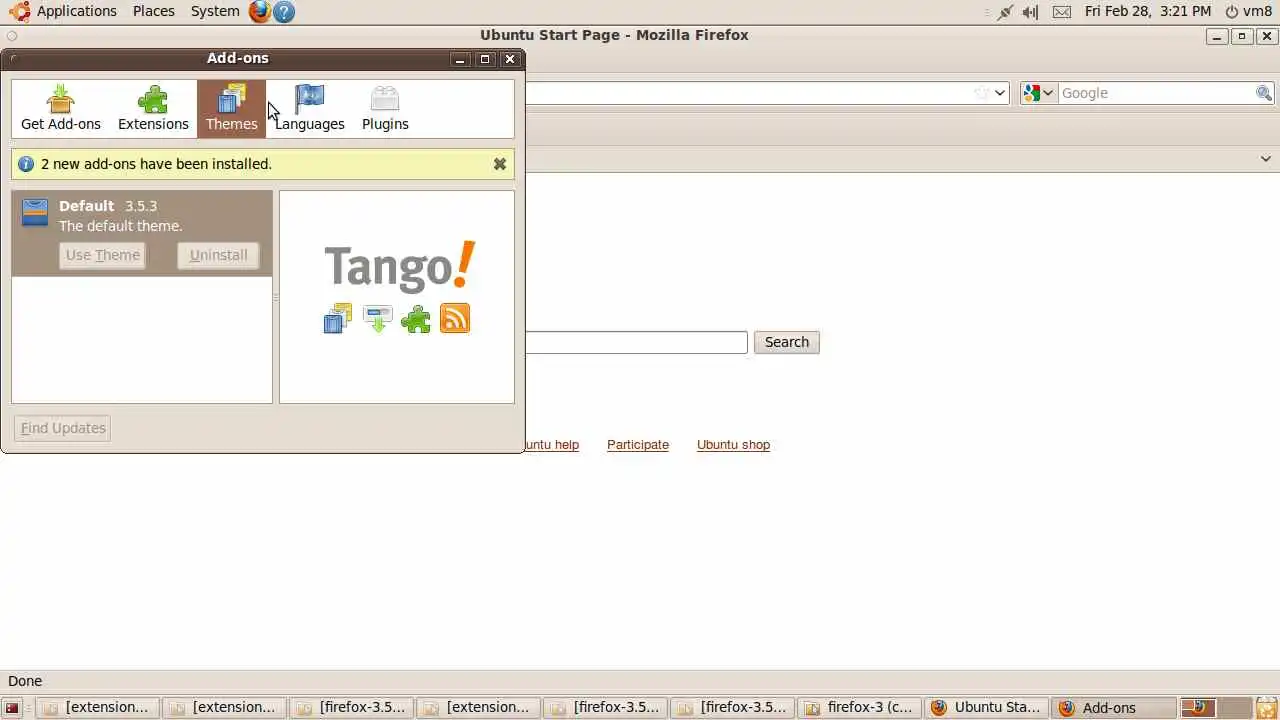Open the Get Add-ons section
This screenshot has height=720, width=1280.
pyautogui.click(x=61, y=108)
